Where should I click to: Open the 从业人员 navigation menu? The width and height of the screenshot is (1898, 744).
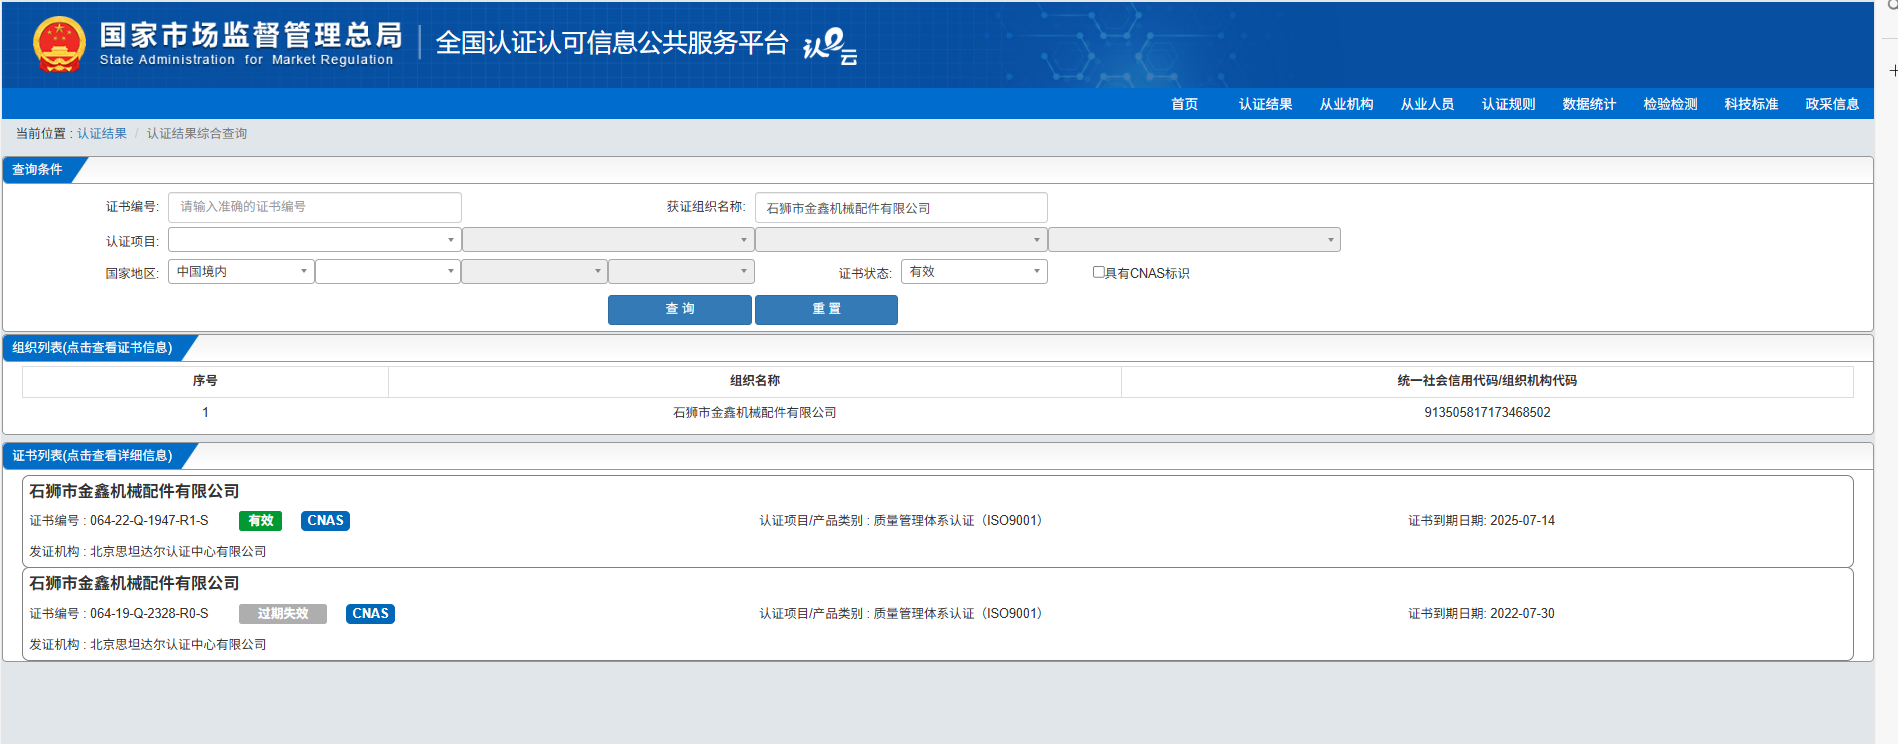point(1427,104)
